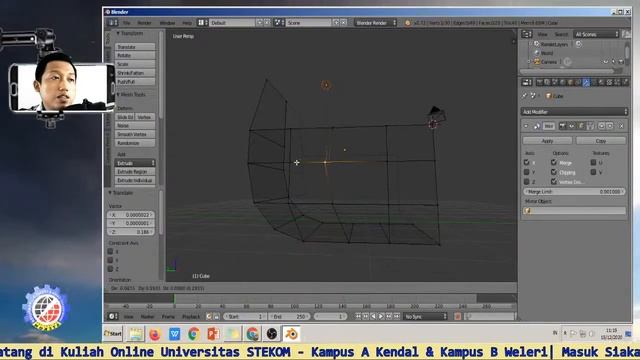Add a new screen layout with plus icon
Screen dimensions: 640x360
point(260,23)
